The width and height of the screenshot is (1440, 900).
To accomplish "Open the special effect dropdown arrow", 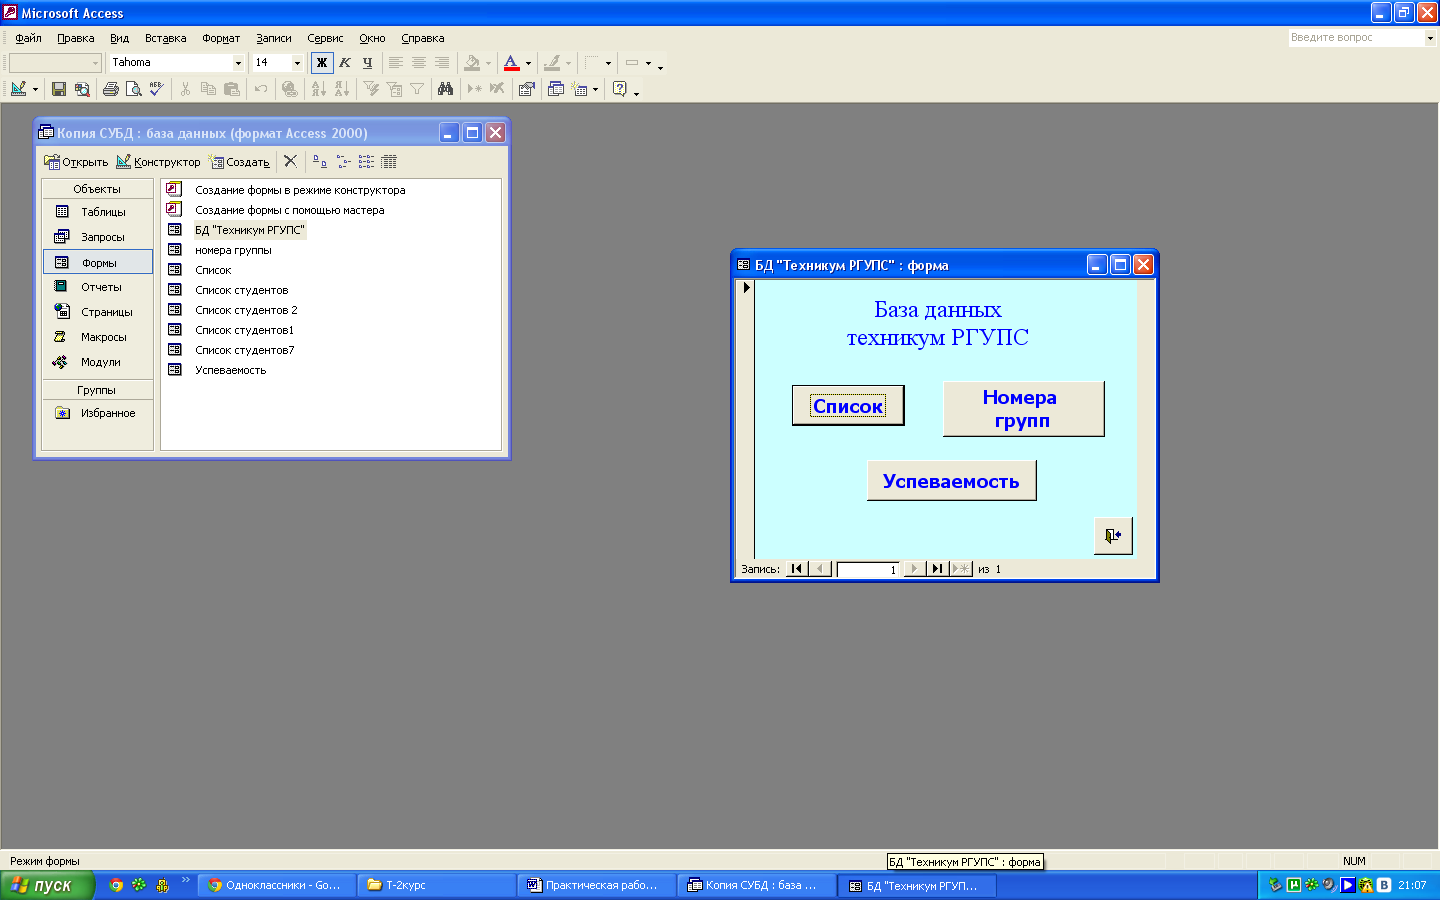I will coord(608,63).
